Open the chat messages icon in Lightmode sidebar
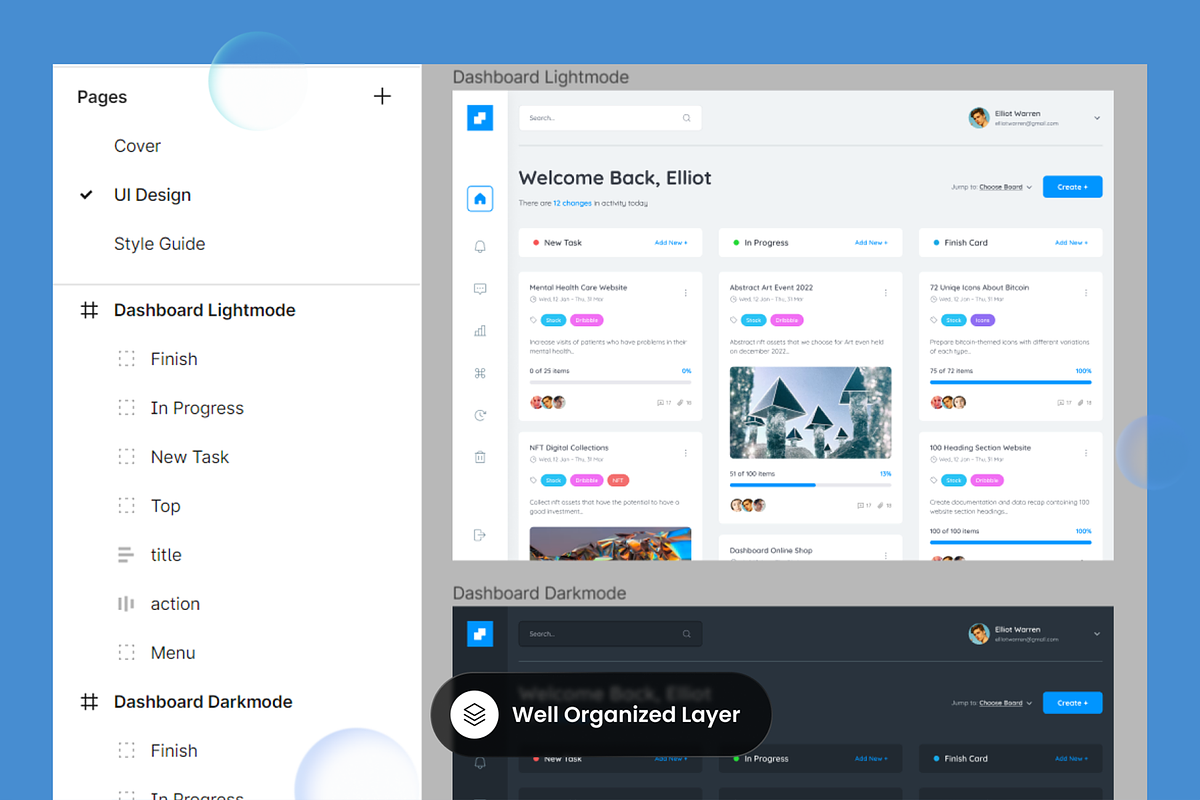The image size is (1200, 800). pyautogui.click(x=480, y=289)
